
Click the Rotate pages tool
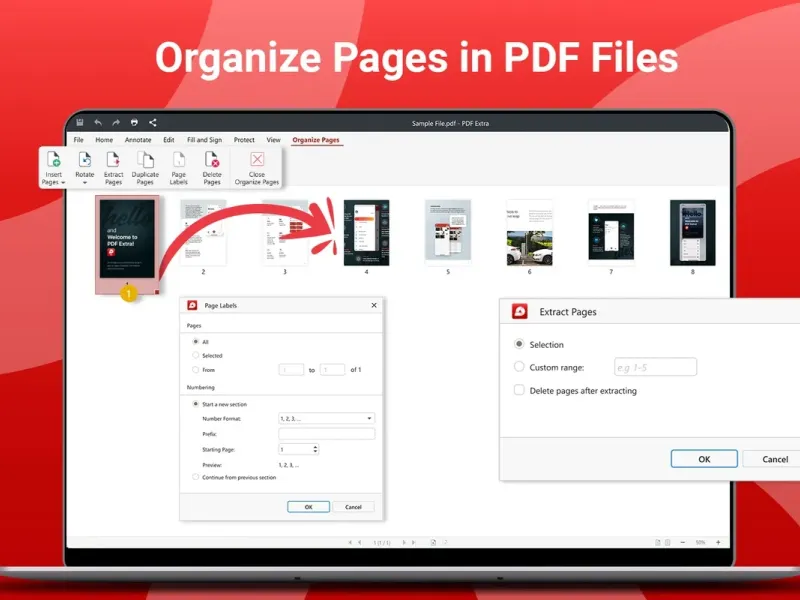(85, 168)
